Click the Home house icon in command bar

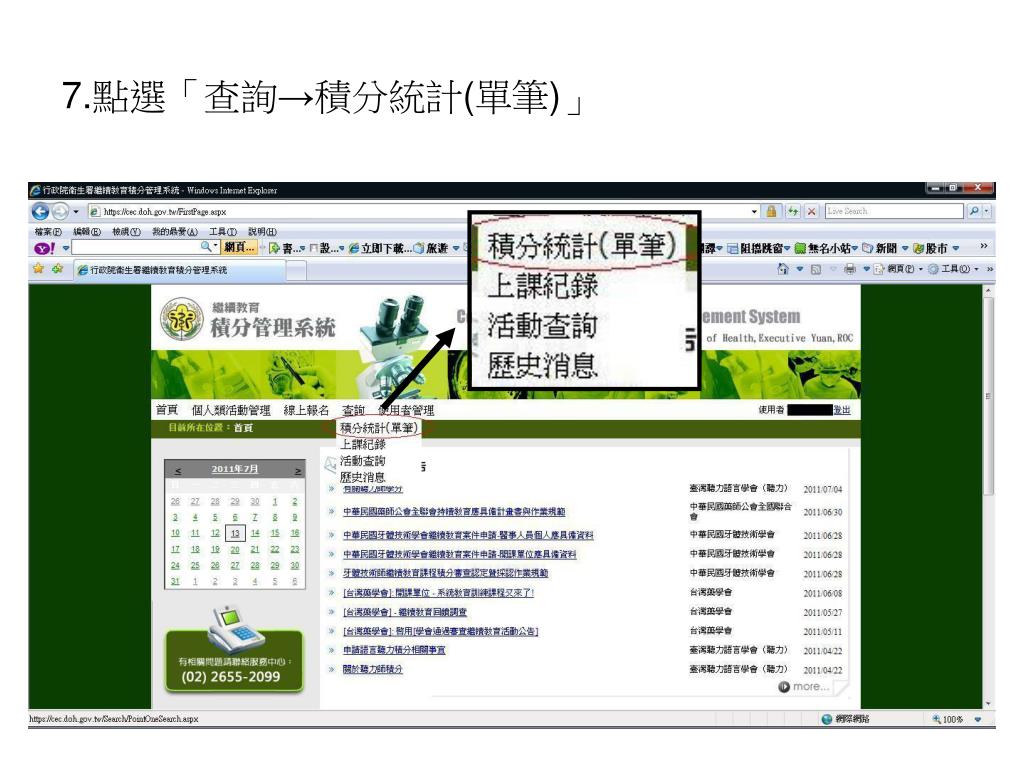point(783,268)
